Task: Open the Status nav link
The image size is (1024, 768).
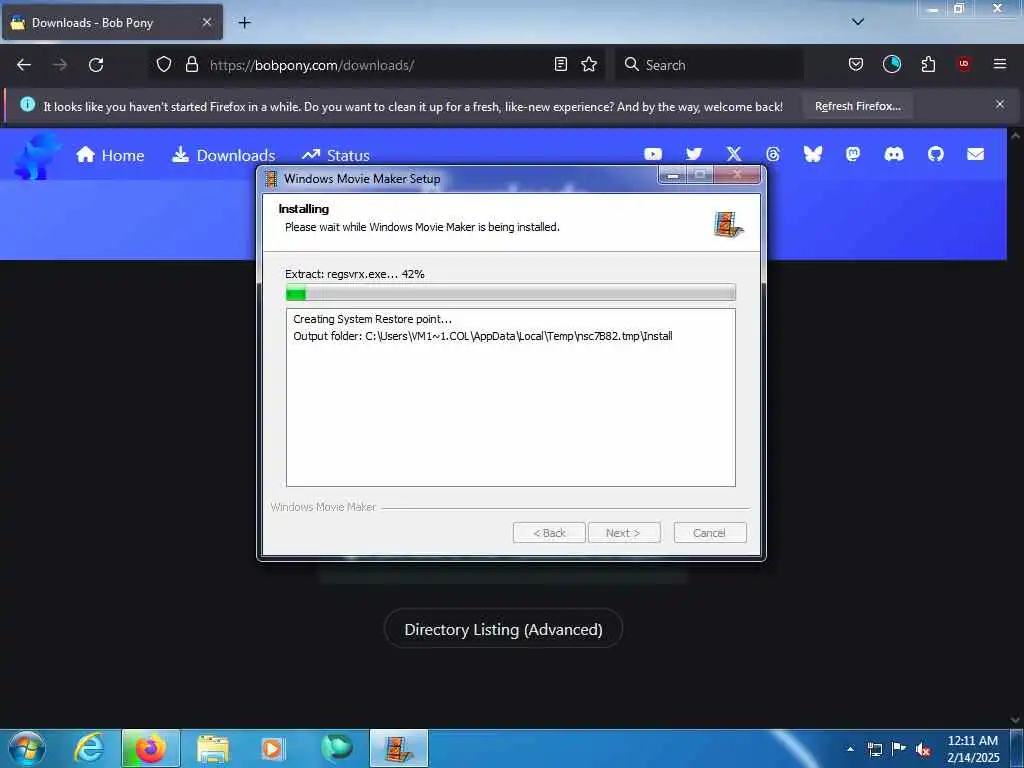Action: pyautogui.click(x=336, y=155)
